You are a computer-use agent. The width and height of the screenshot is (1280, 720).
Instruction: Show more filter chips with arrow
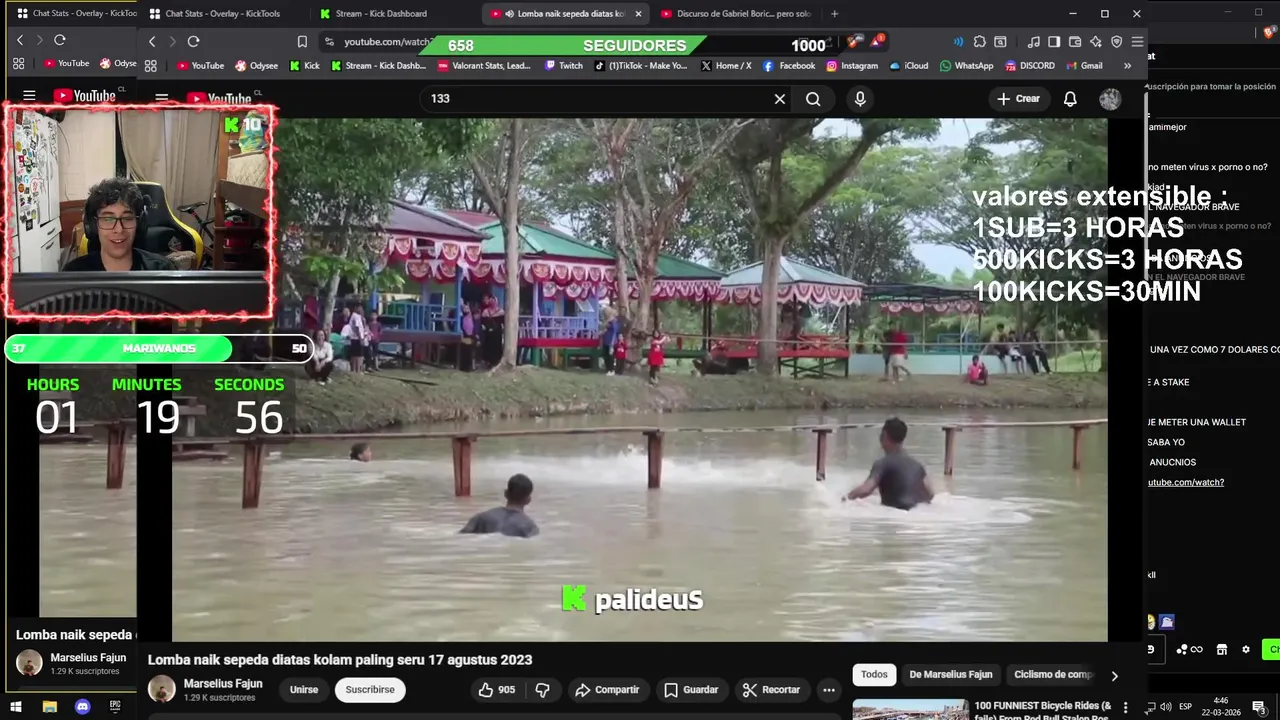coord(1114,676)
